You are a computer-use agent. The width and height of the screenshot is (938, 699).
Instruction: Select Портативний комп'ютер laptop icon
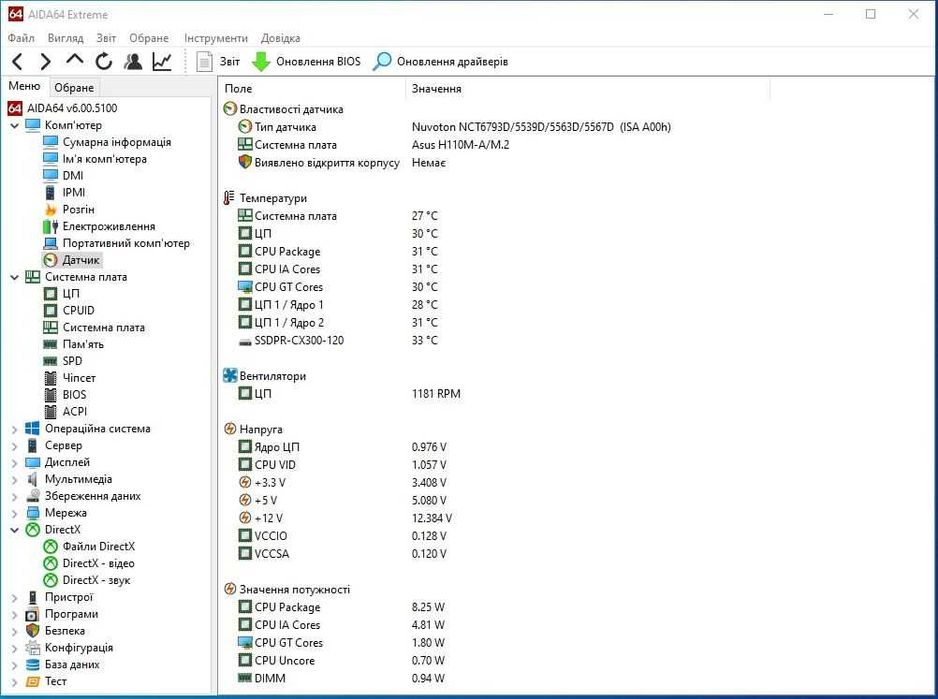(x=51, y=243)
